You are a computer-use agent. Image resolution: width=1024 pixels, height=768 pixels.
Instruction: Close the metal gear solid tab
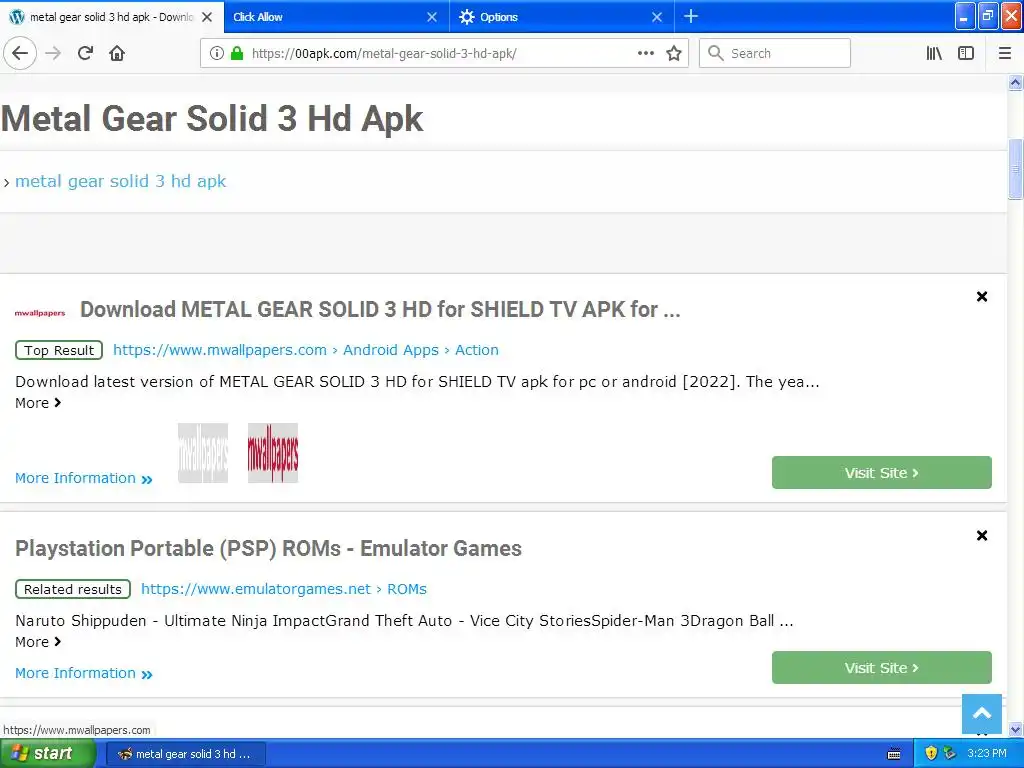pyautogui.click(x=207, y=17)
